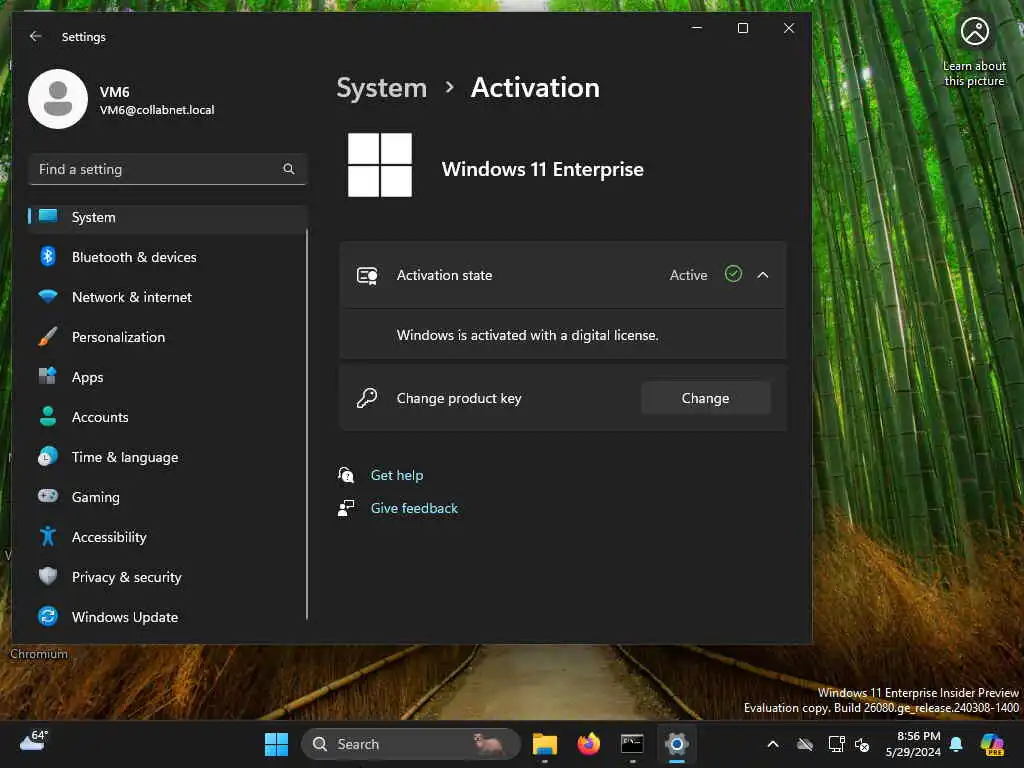Click the Windows 11 Enterprise edition text
This screenshot has width=1024, height=768.
click(x=543, y=169)
